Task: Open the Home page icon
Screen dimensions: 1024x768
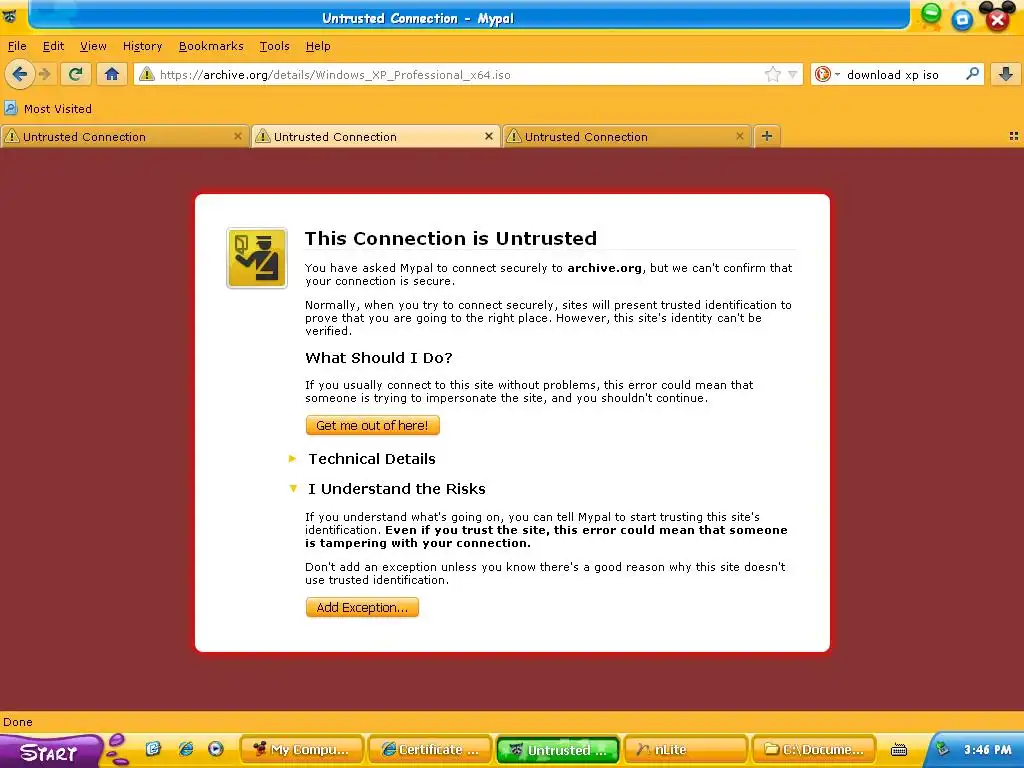Action: click(x=112, y=74)
